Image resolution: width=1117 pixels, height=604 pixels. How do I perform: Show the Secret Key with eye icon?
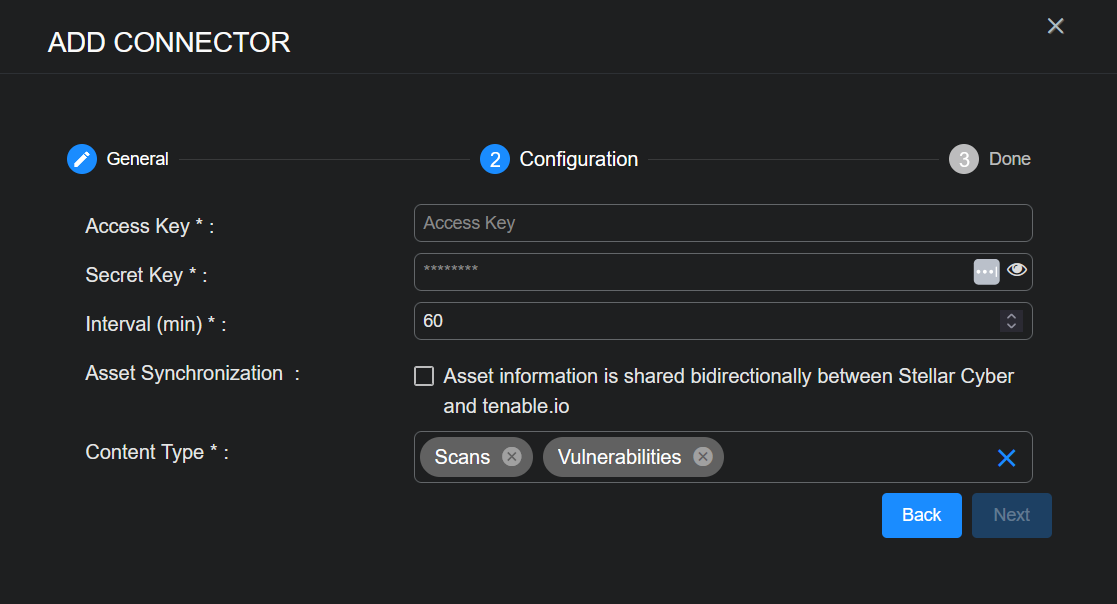(1017, 270)
